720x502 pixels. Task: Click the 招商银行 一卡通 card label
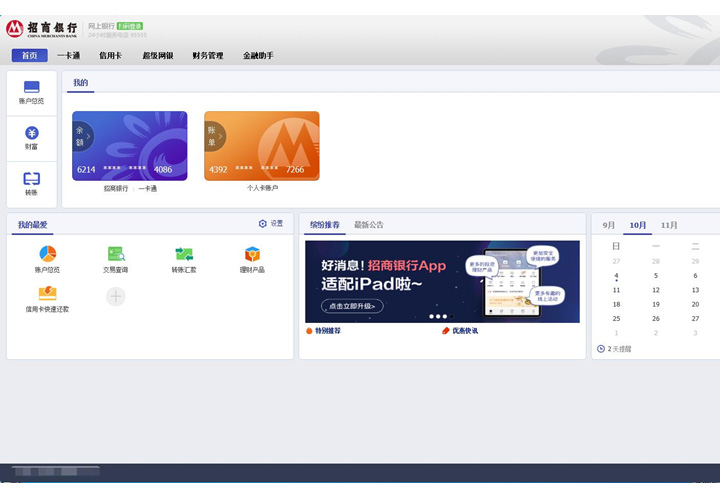pyautogui.click(x=130, y=188)
